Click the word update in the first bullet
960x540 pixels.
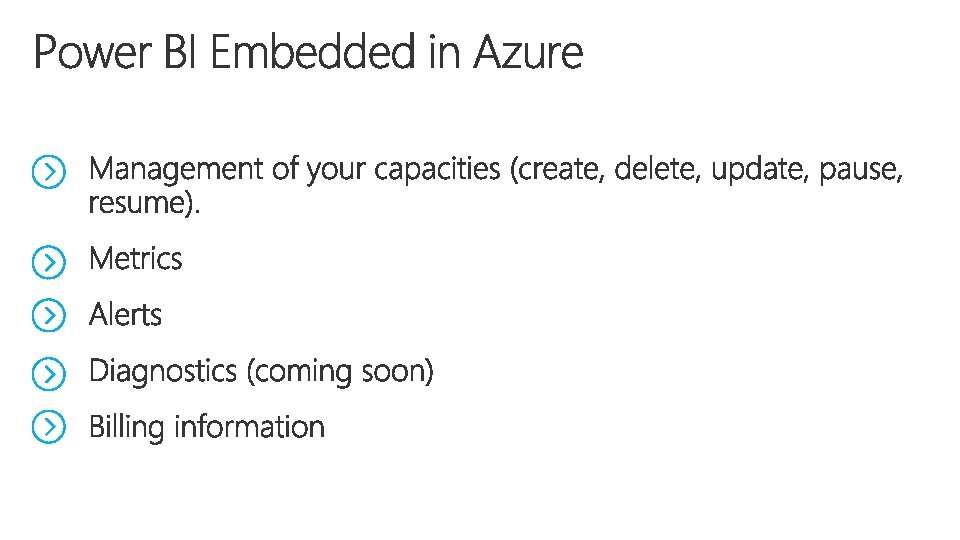757,170
